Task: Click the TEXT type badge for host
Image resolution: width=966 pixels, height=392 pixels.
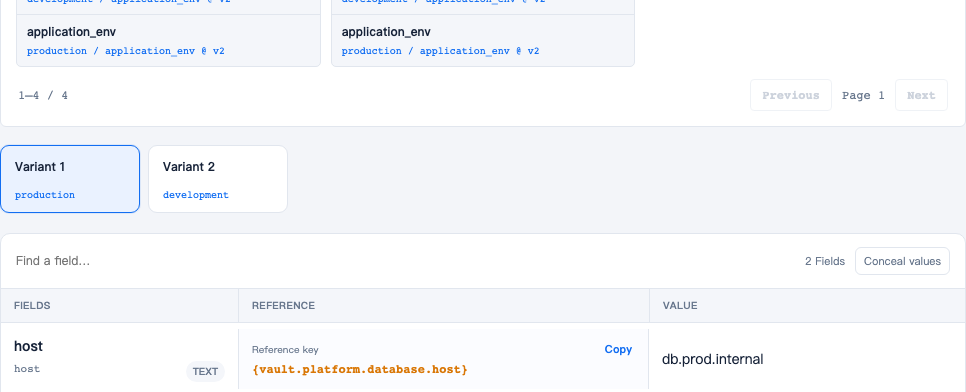Action: click(x=205, y=372)
